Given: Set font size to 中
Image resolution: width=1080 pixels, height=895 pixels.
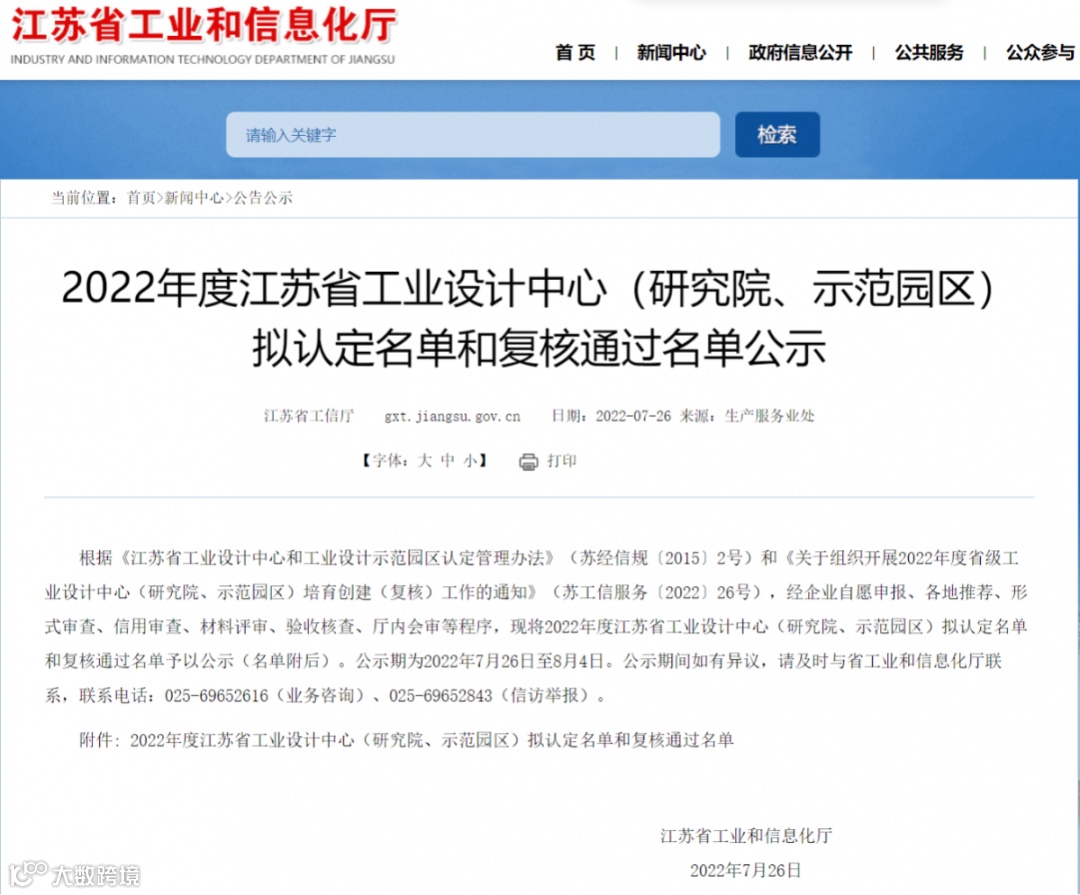Looking at the screenshot, I should click(448, 461).
